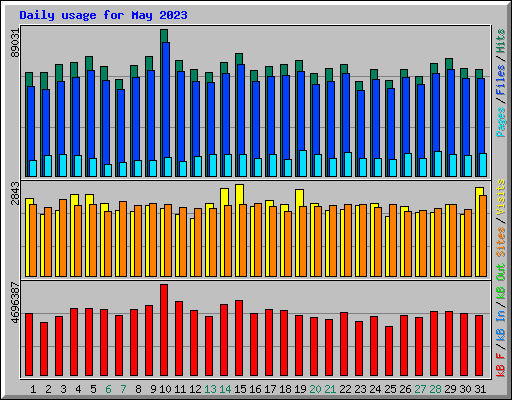Screen dimensions: 512x400
Task: Click day 21 weekend label
Action: point(330,389)
